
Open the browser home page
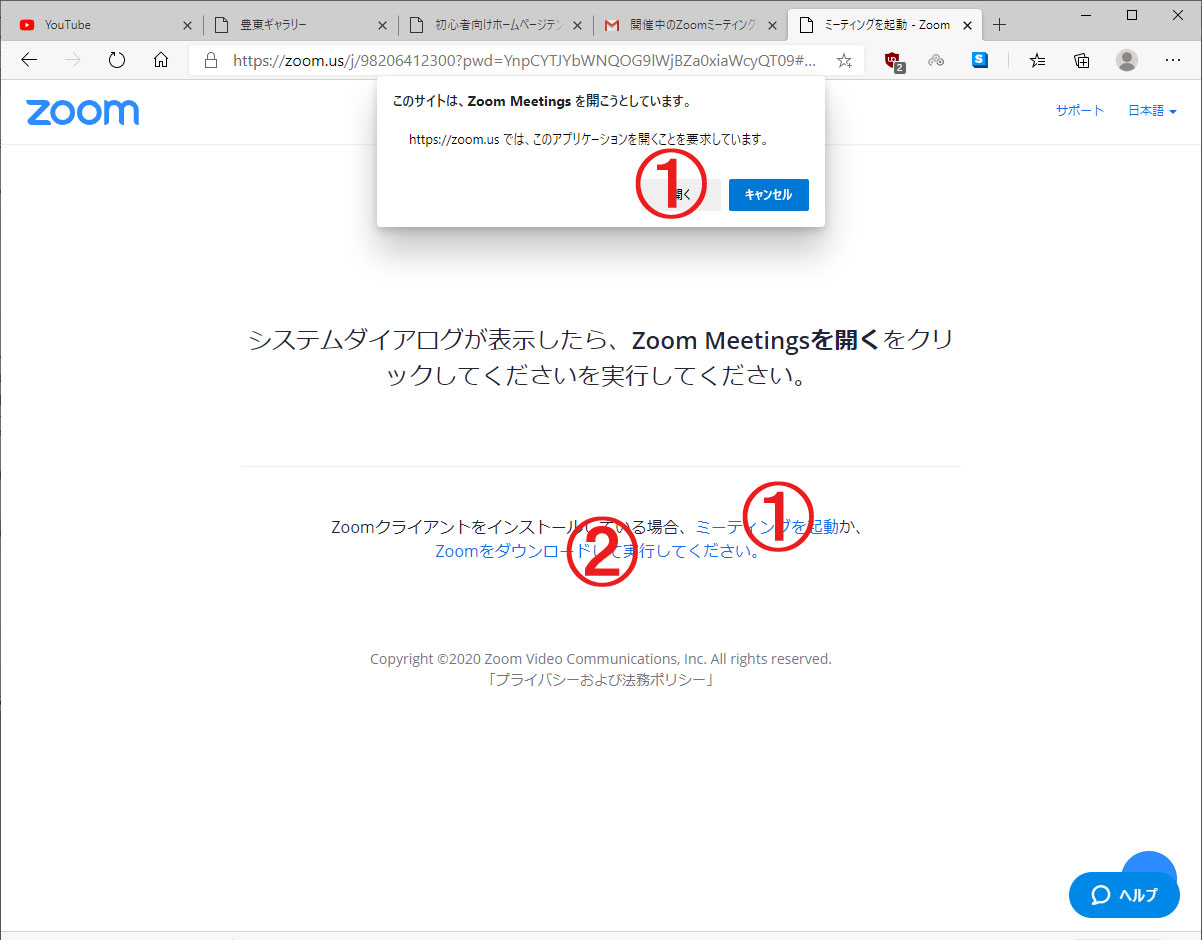pyautogui.click(x=161, y=60)
